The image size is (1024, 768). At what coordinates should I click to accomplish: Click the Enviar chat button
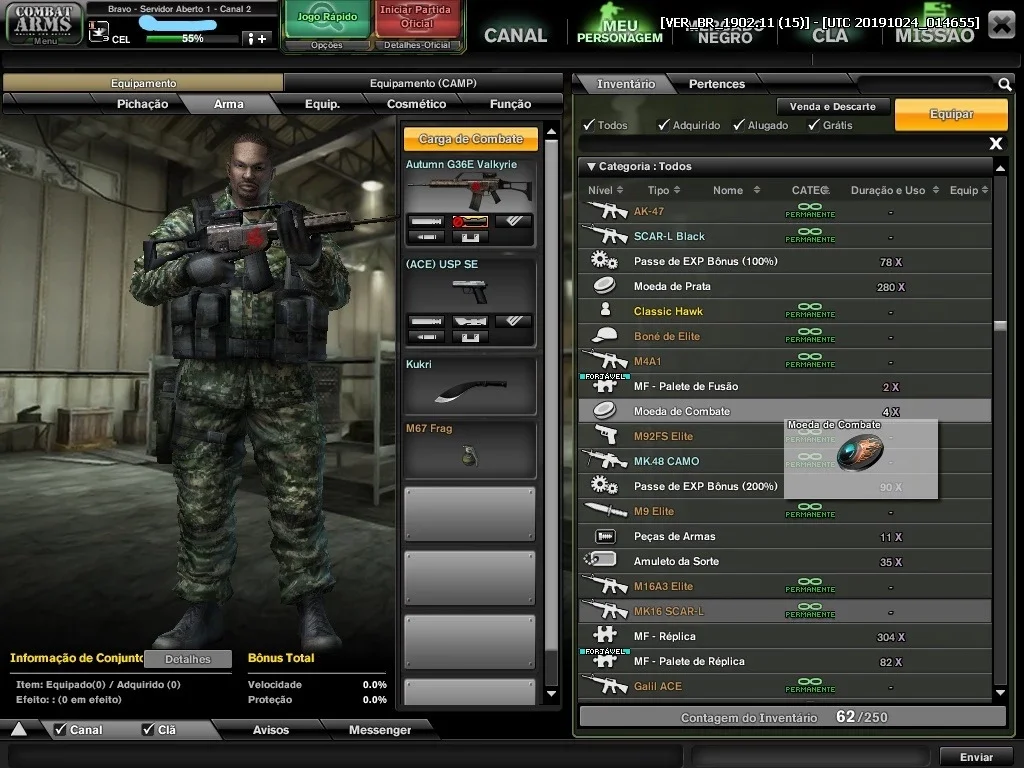(x=976, y=756)
